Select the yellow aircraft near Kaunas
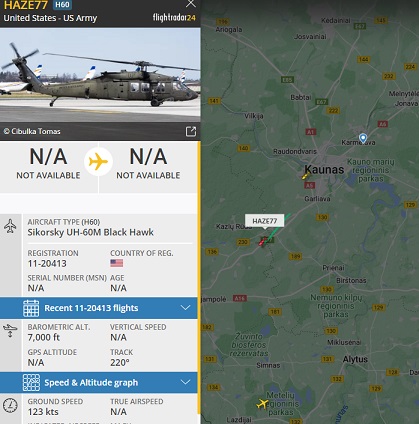Image resolution: width=419 pixels, height=424 pixels. 306,176
